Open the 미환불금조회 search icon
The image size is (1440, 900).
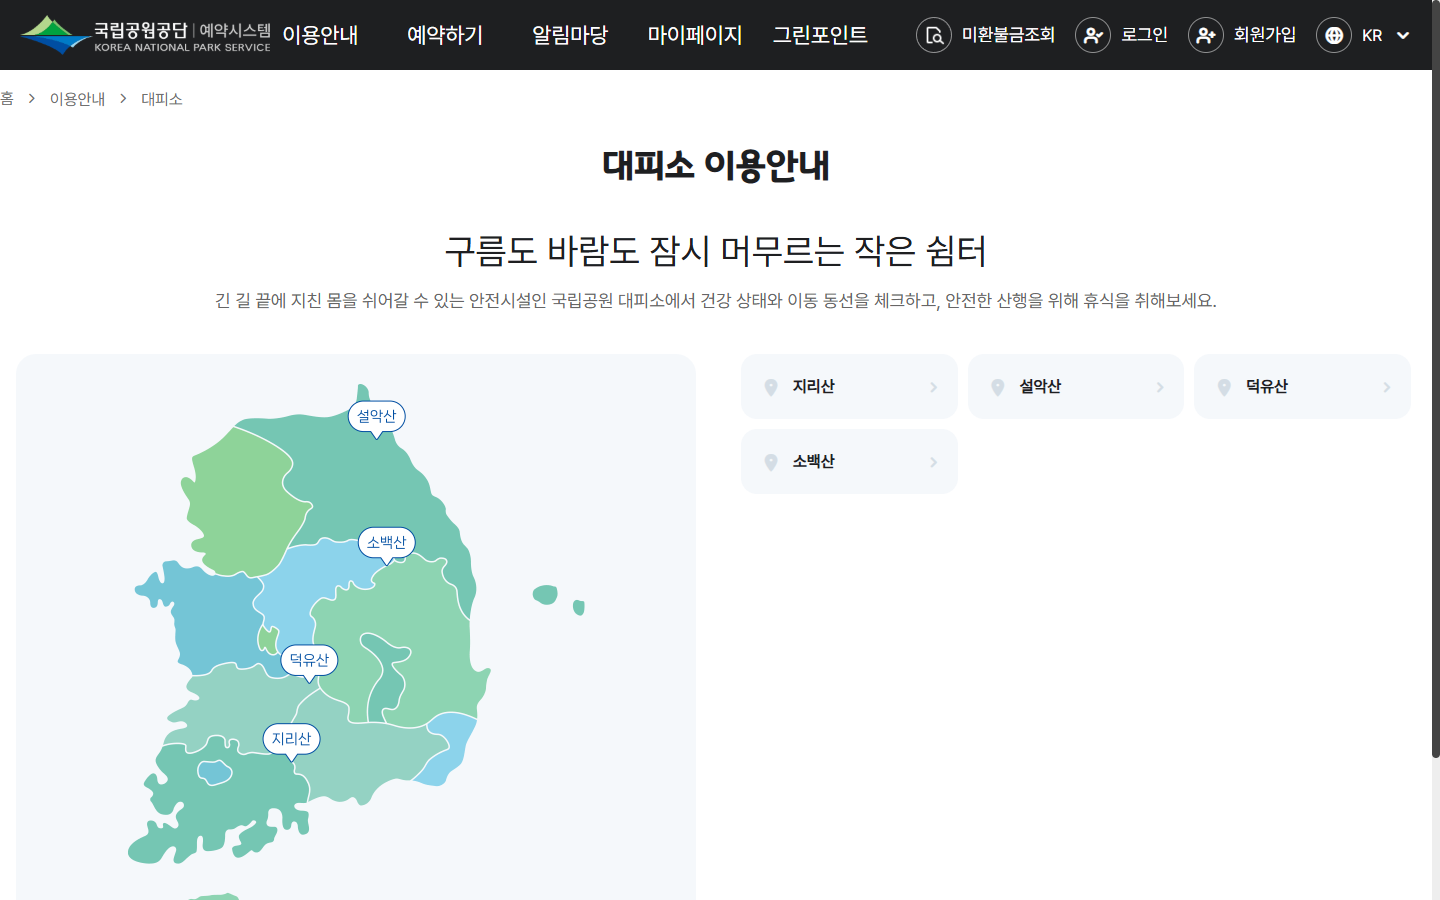934,35
